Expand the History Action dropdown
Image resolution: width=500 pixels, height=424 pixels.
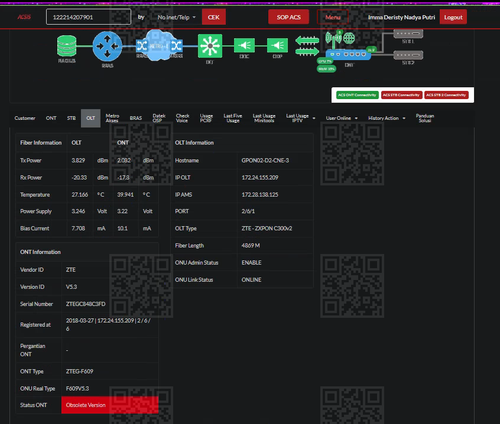click(387, 118)
